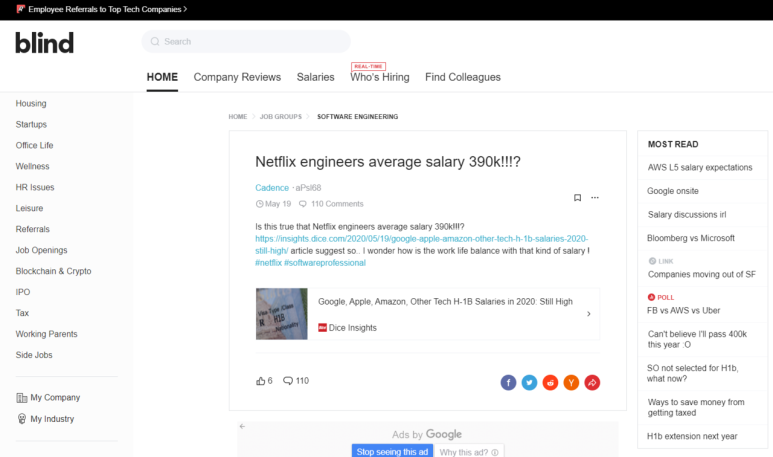Open the Wellness topic
Screen dimensions: 773x457
33,166
